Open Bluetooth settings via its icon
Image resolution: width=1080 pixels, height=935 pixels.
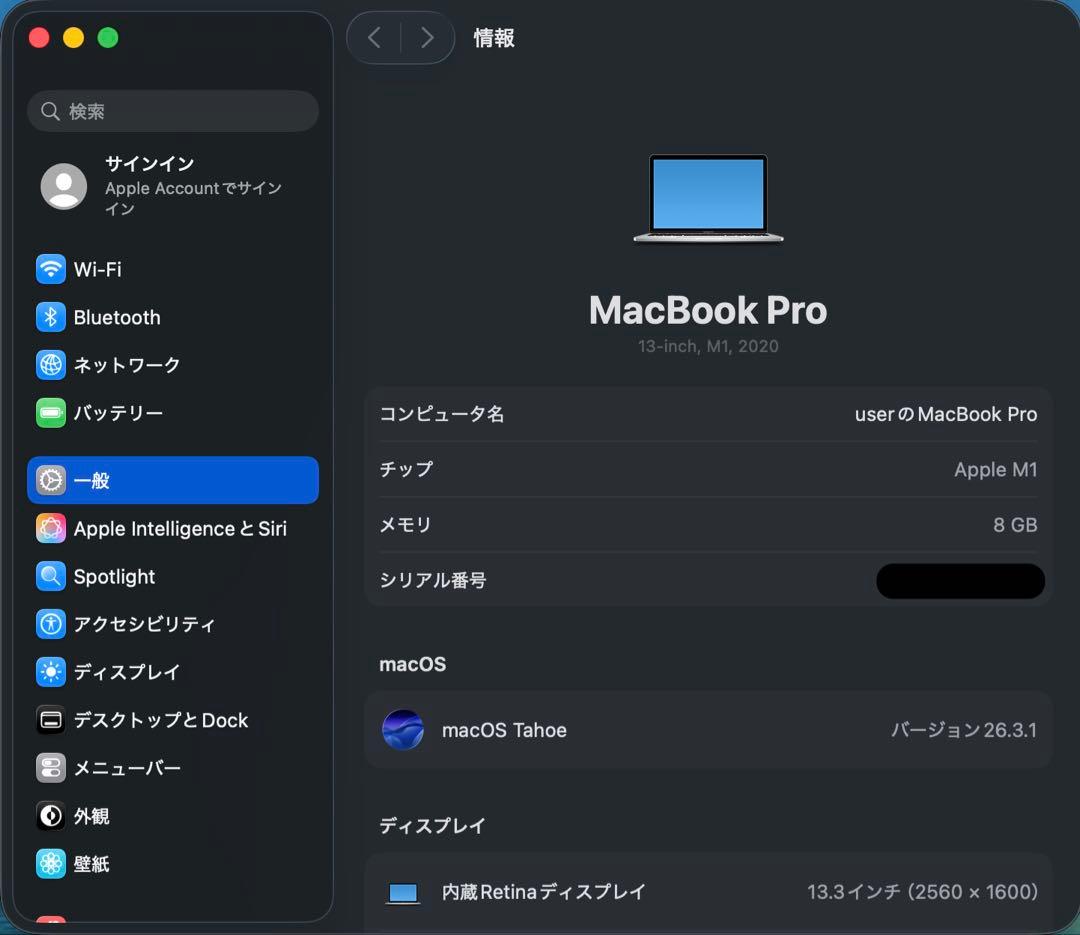tap(50, 317)
